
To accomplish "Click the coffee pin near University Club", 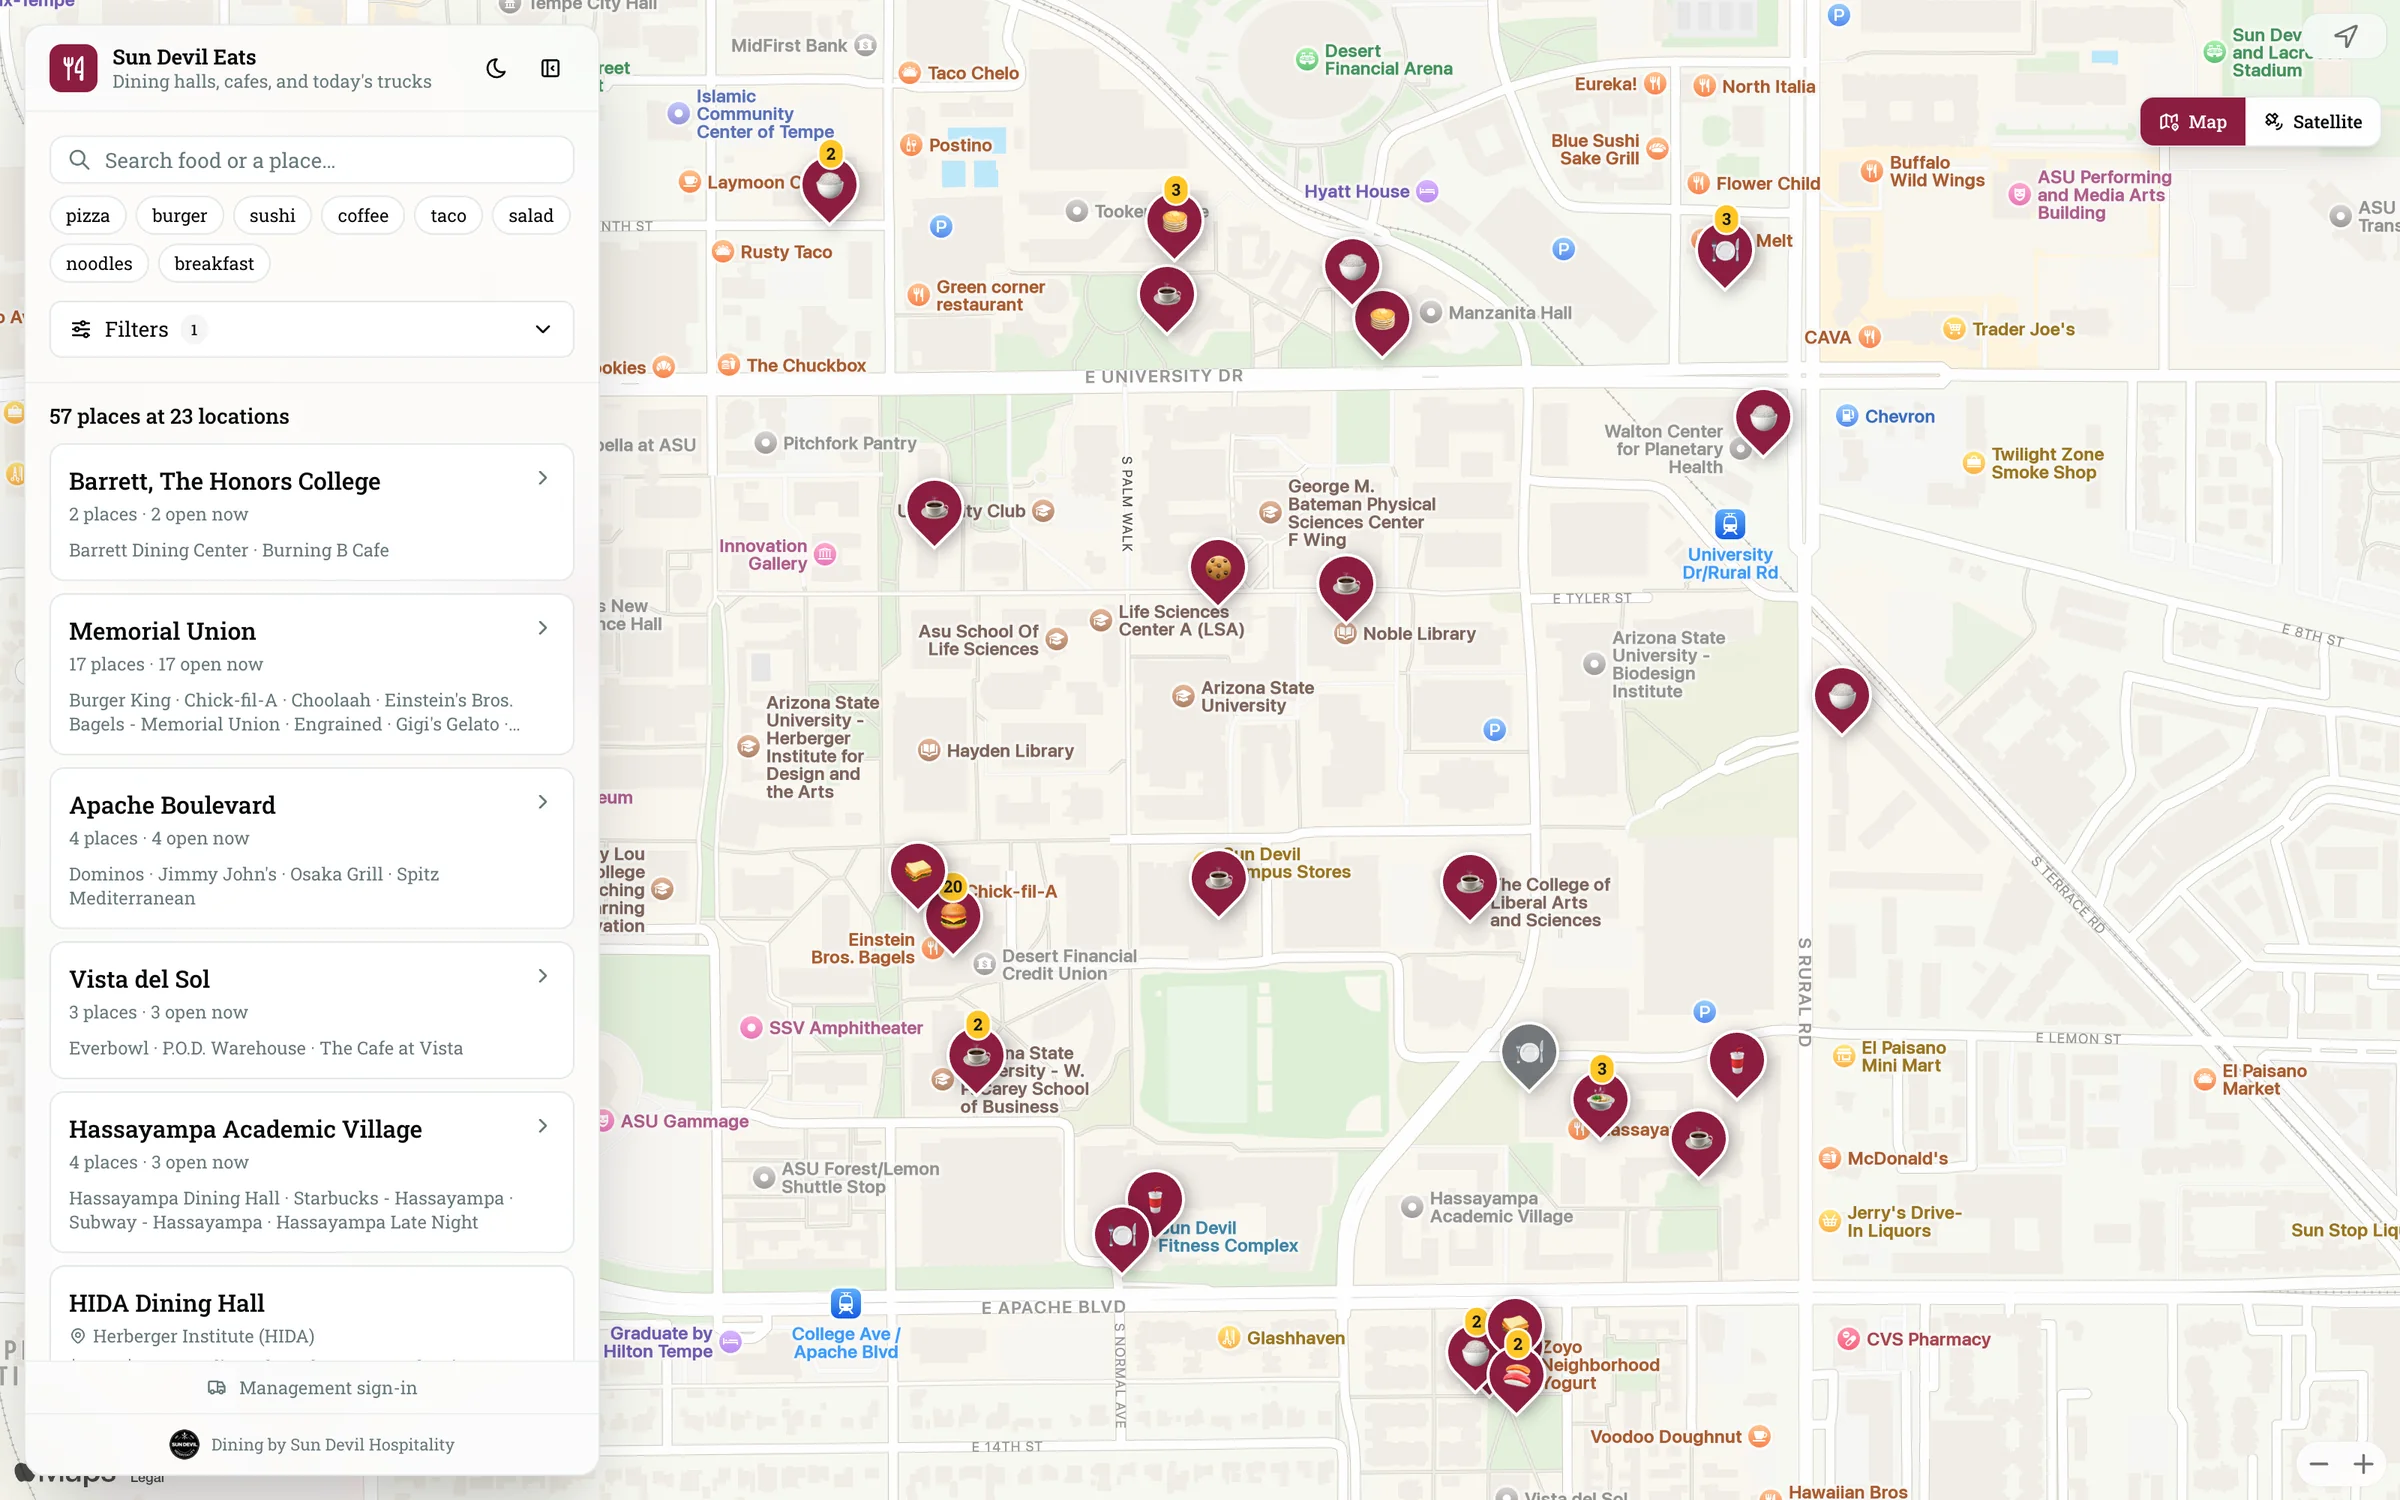I will coord(934,512).
